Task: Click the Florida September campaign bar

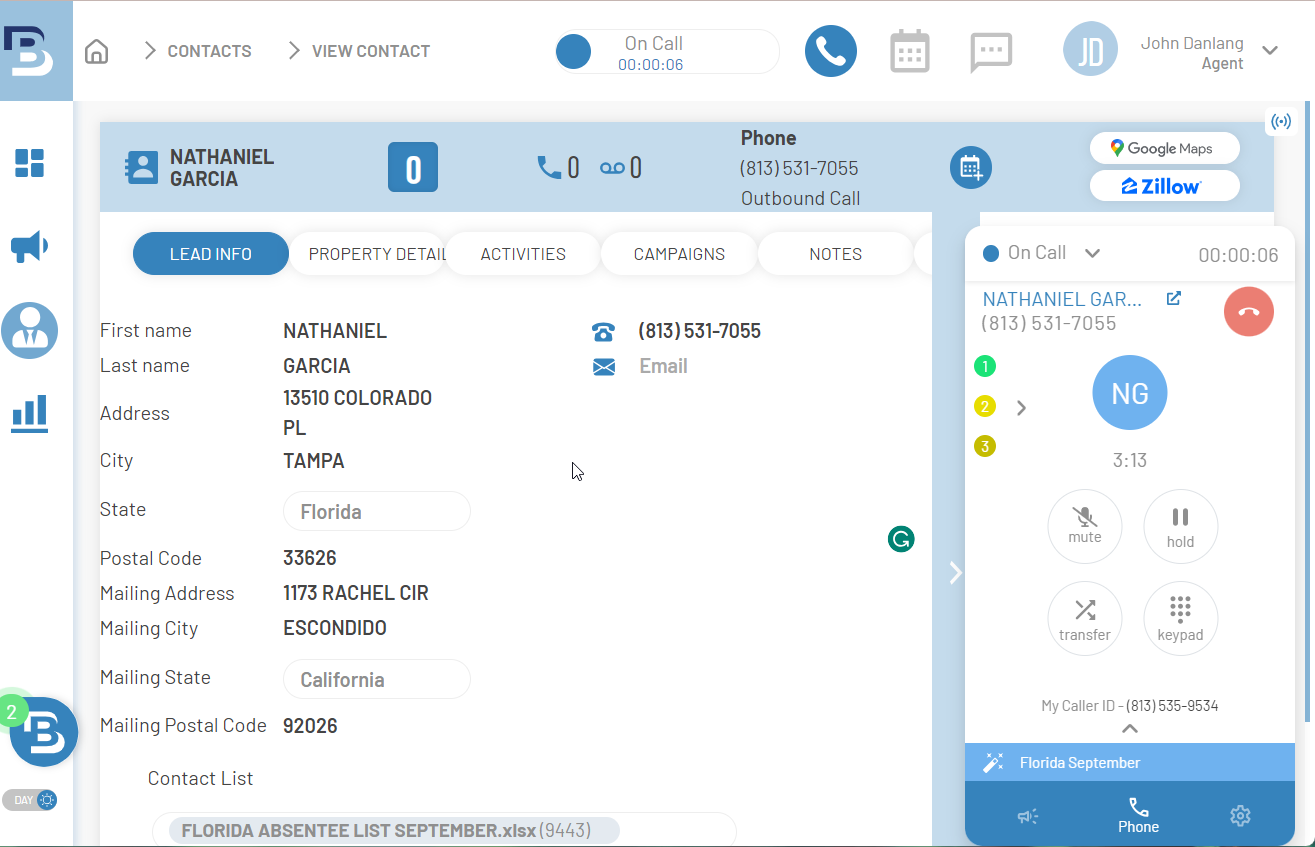Action: pos(1130,763)
